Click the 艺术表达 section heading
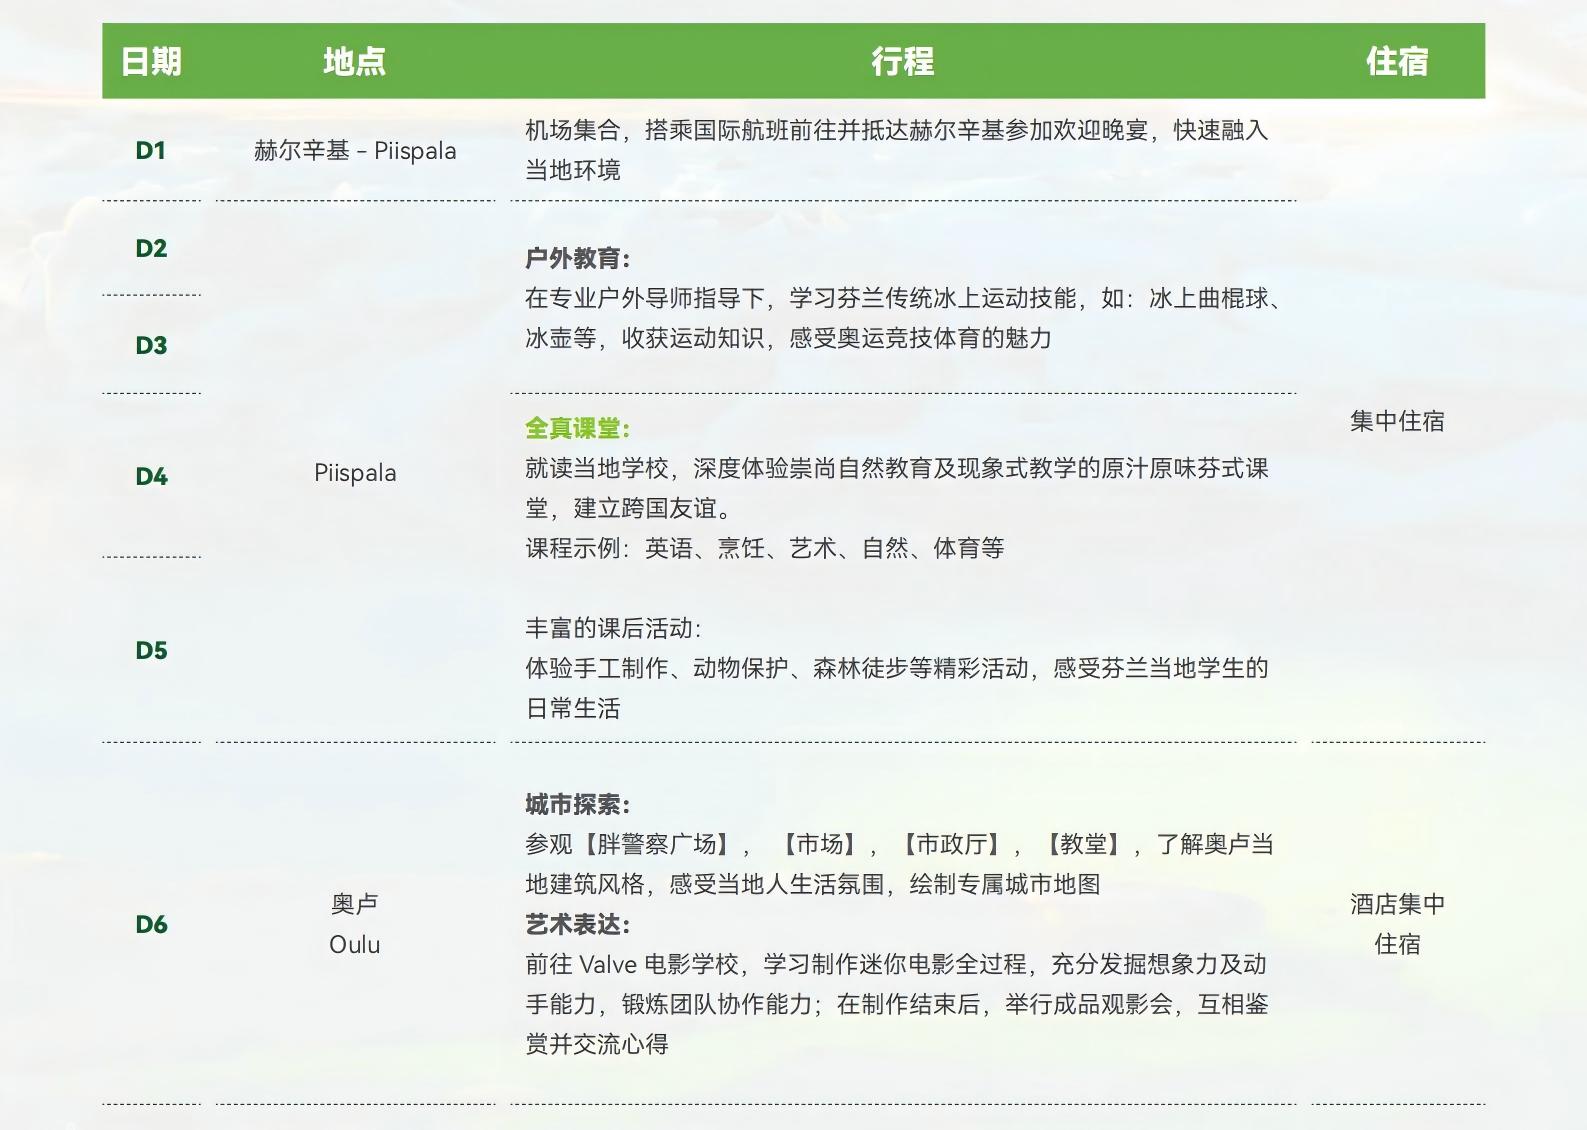 [x=577, y=925]
